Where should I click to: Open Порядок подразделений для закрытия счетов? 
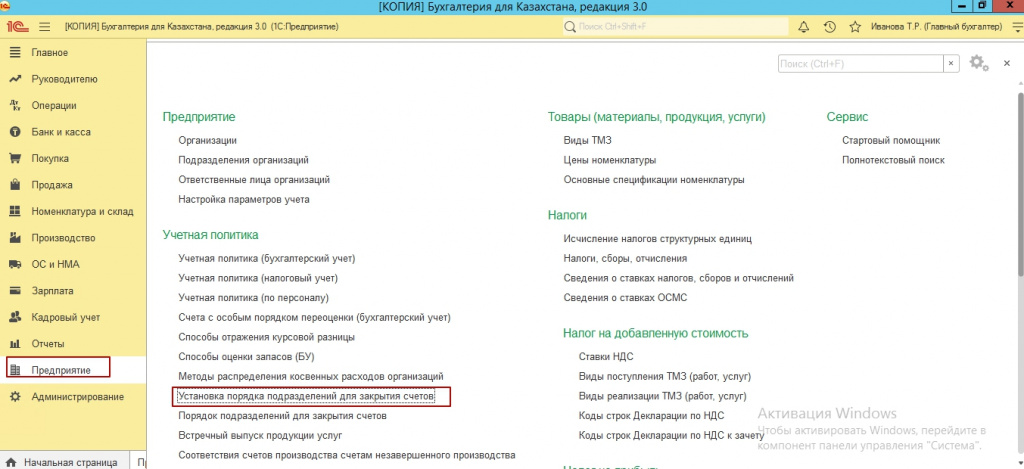[283, 415]
